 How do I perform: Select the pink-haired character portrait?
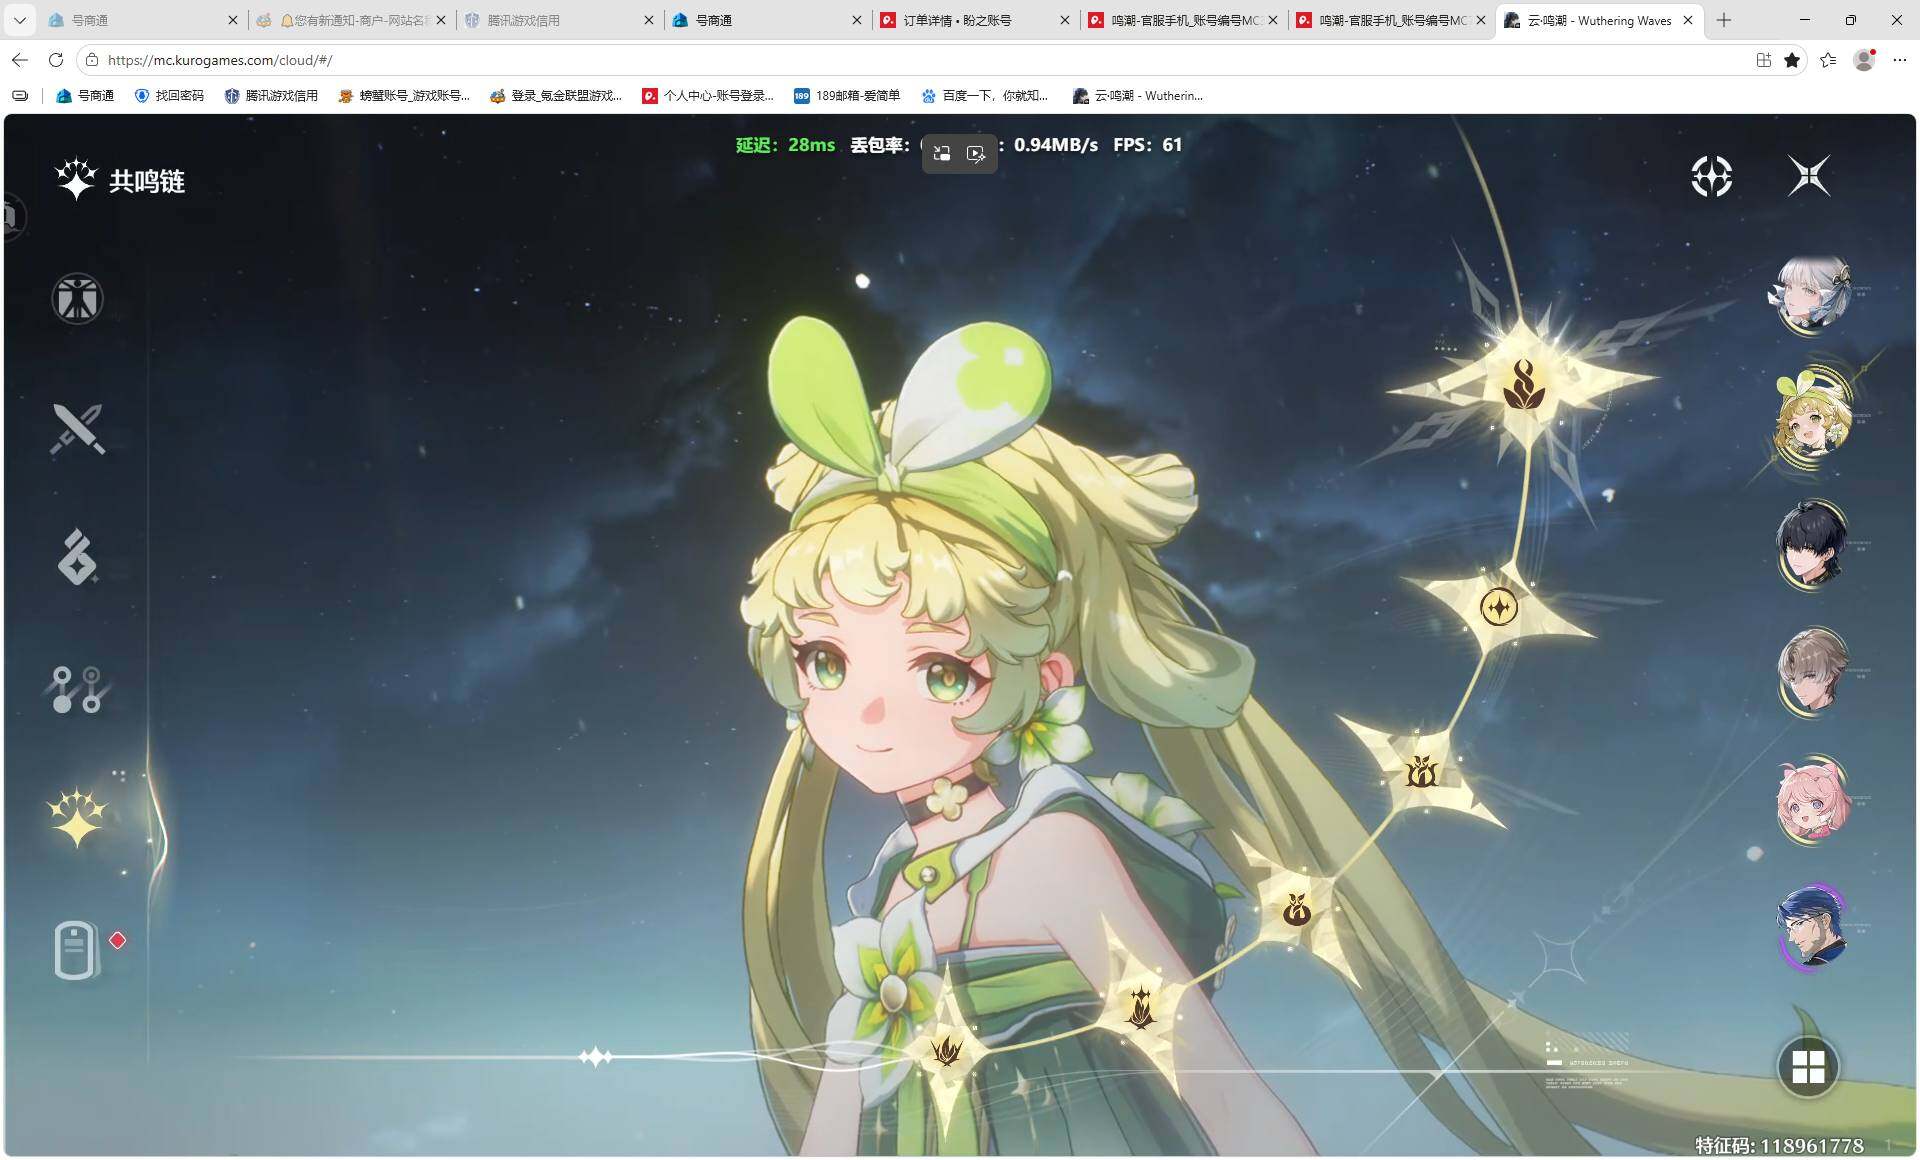point(1811,800)
